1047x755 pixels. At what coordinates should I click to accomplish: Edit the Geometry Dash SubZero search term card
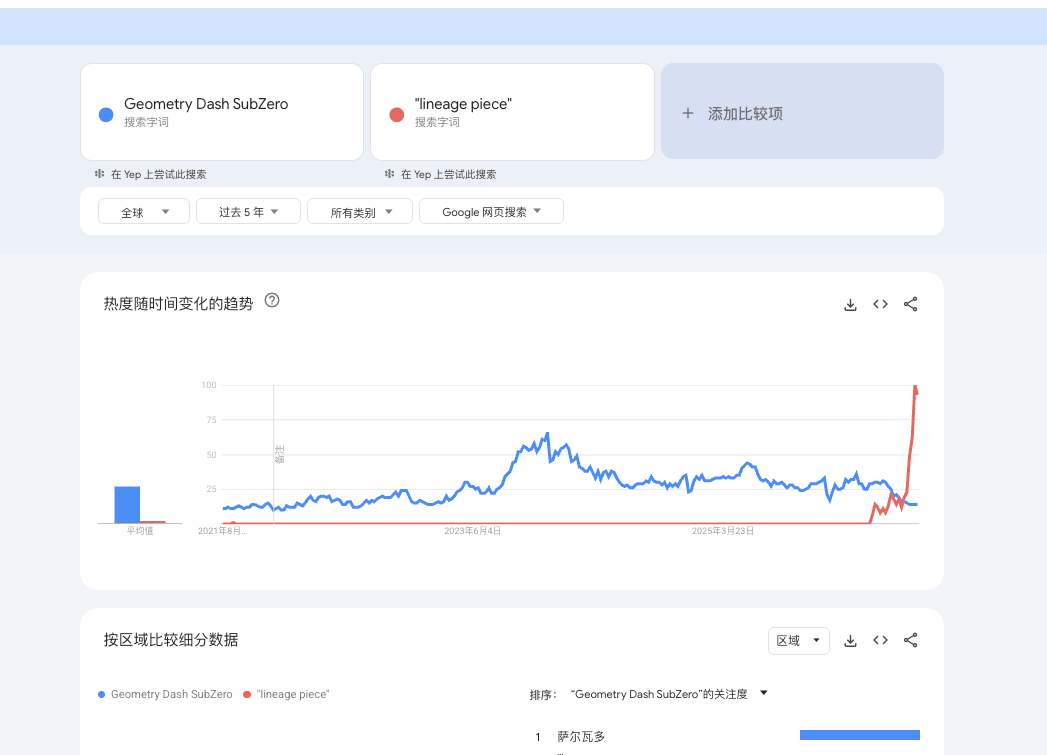coord(222,112)
